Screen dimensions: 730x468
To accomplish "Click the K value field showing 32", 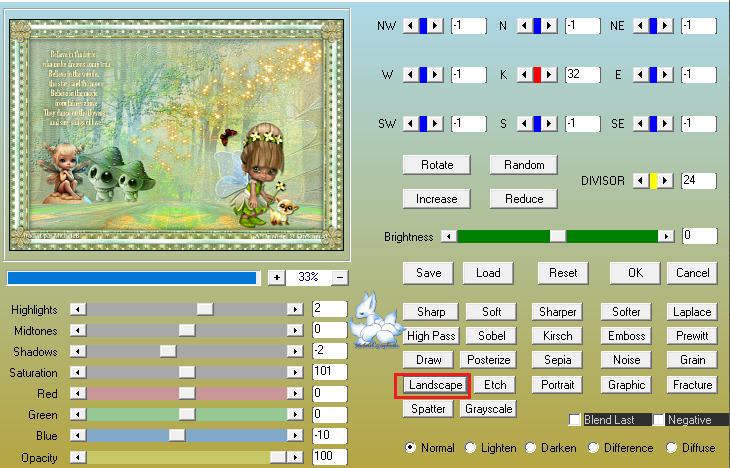I will point(582,75).
